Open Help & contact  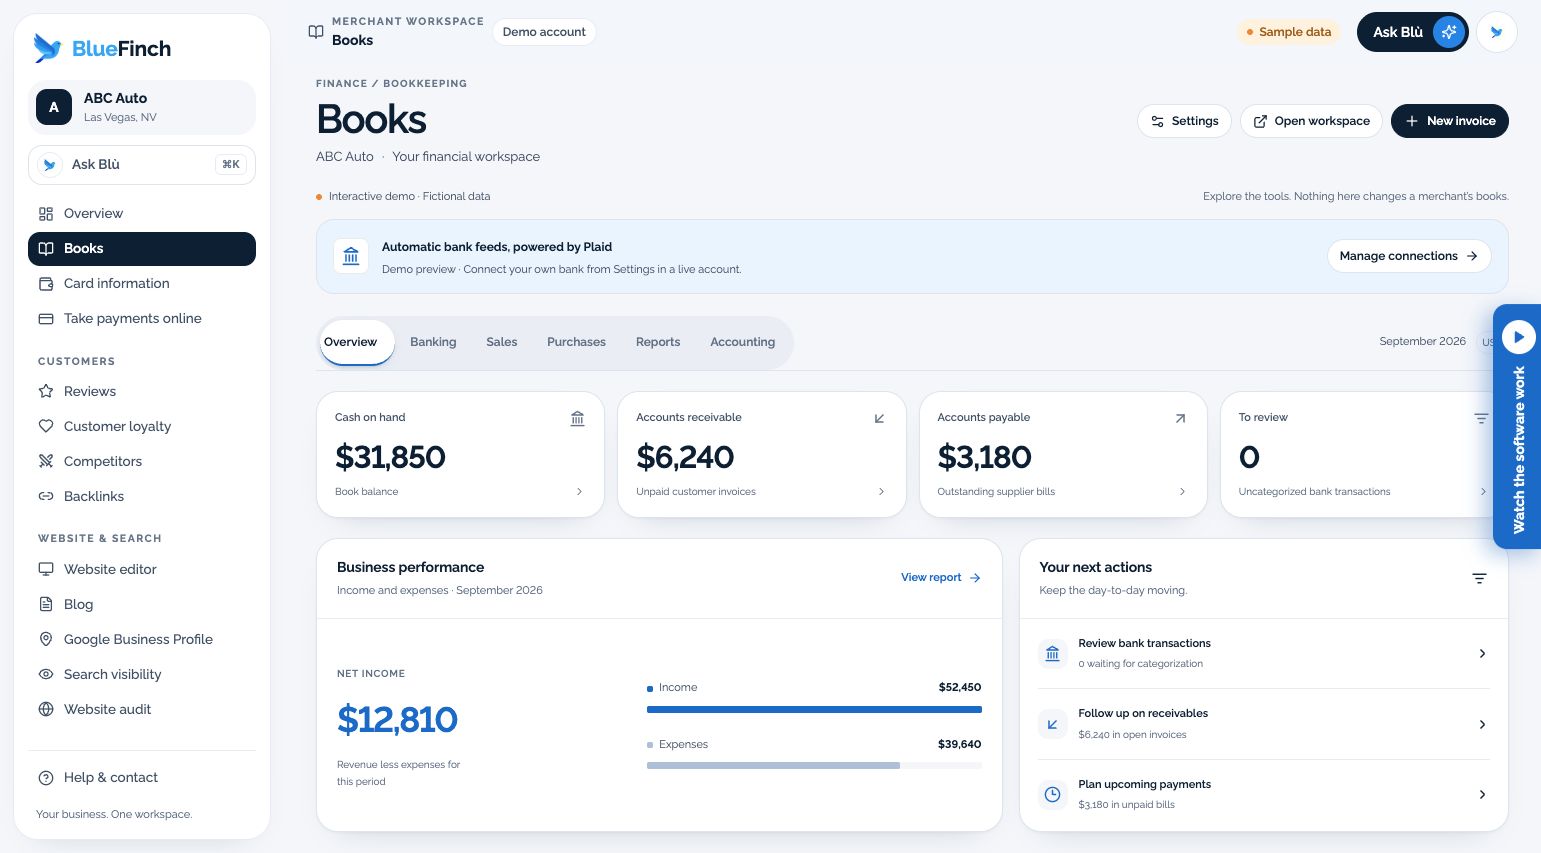click(x=142, y=777)
